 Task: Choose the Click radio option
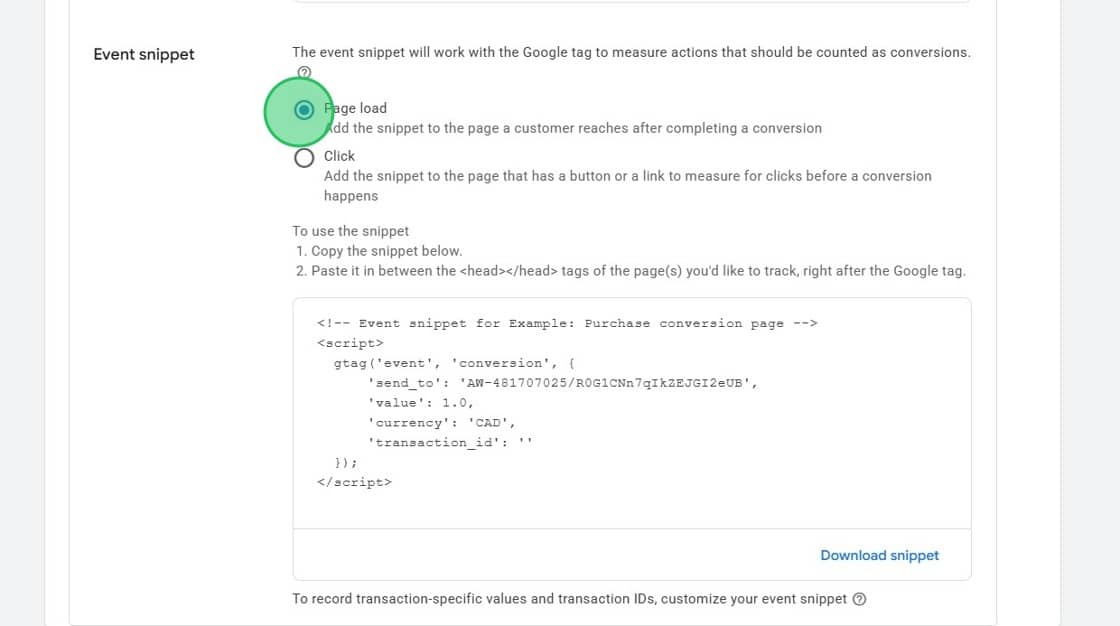[x=305, y=157]
